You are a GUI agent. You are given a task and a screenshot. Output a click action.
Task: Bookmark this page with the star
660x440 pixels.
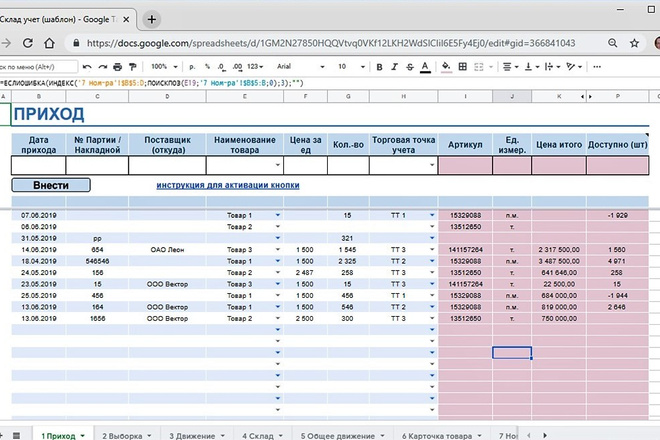[x=634, y=43]
